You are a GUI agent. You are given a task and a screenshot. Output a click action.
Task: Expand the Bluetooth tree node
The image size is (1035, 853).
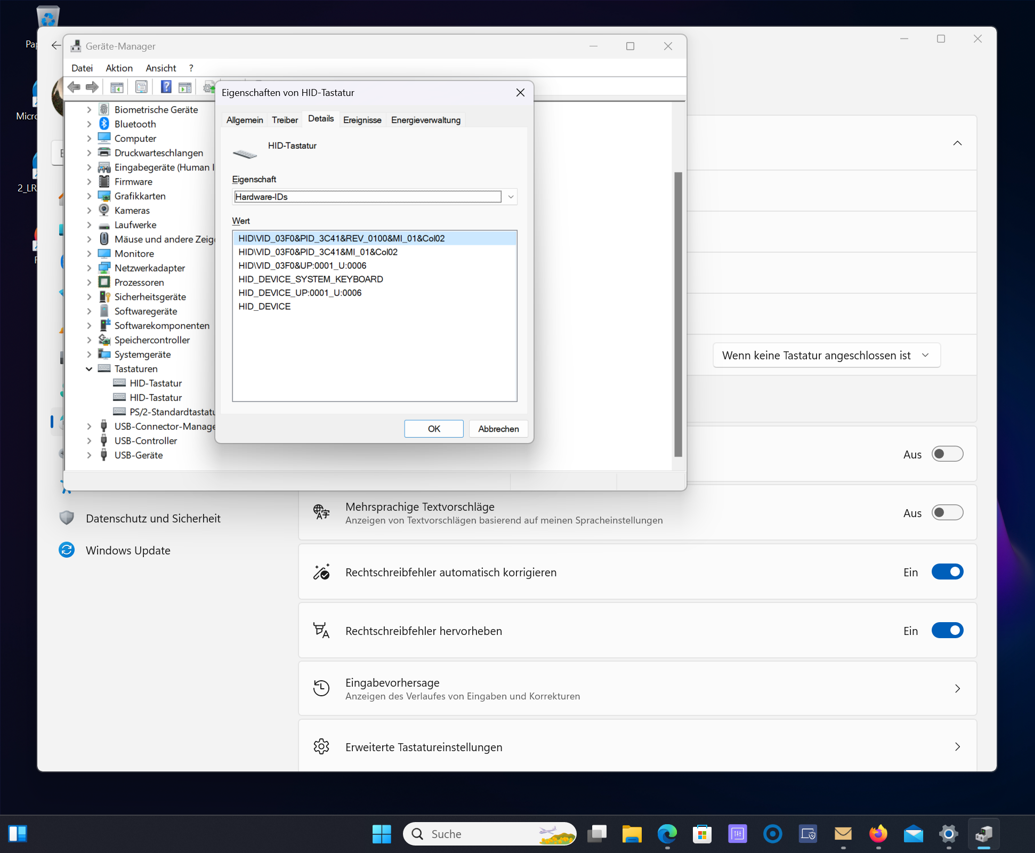[89, 124]
